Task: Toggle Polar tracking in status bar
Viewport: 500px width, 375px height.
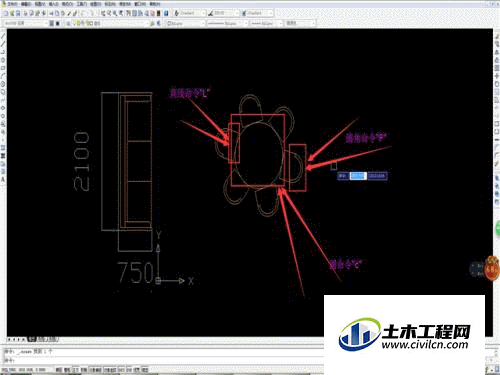Action: (x=84, y=370)
